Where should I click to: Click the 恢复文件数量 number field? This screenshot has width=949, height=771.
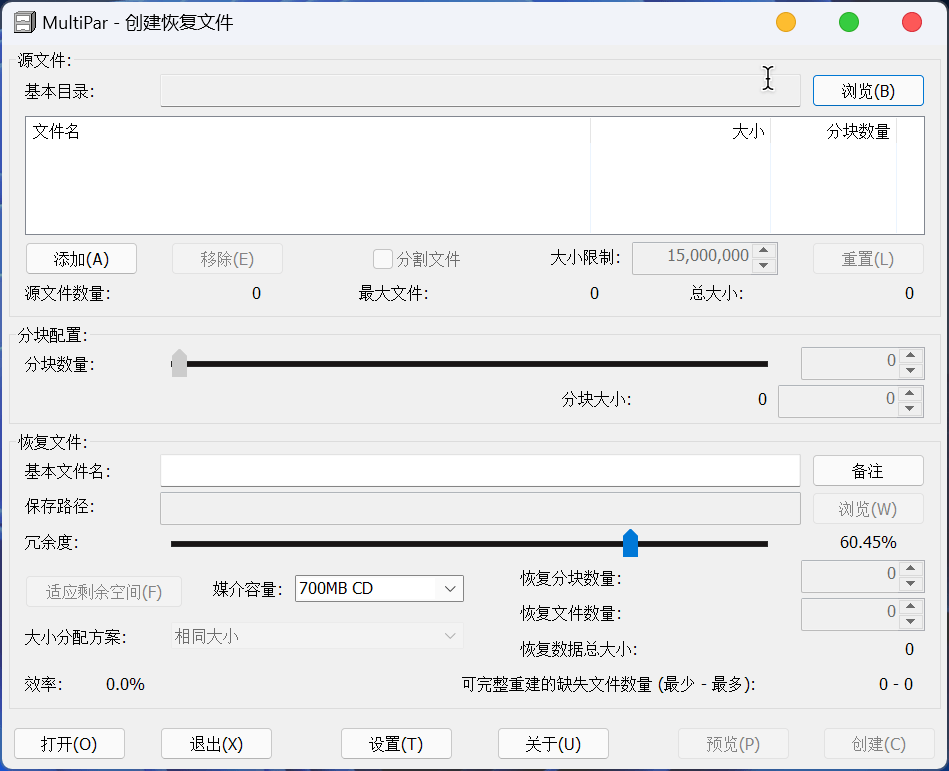(x=850, y=614)
